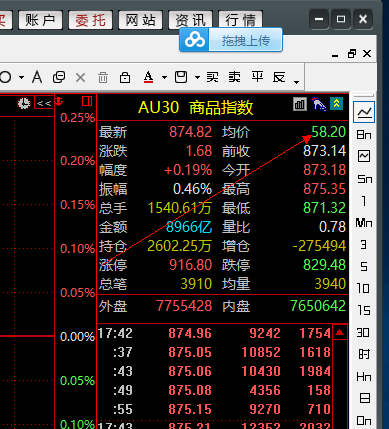The height and width of the screenshot is (429, 389).
Task: Click the clock icon on chart header
Action: (24, 103)
